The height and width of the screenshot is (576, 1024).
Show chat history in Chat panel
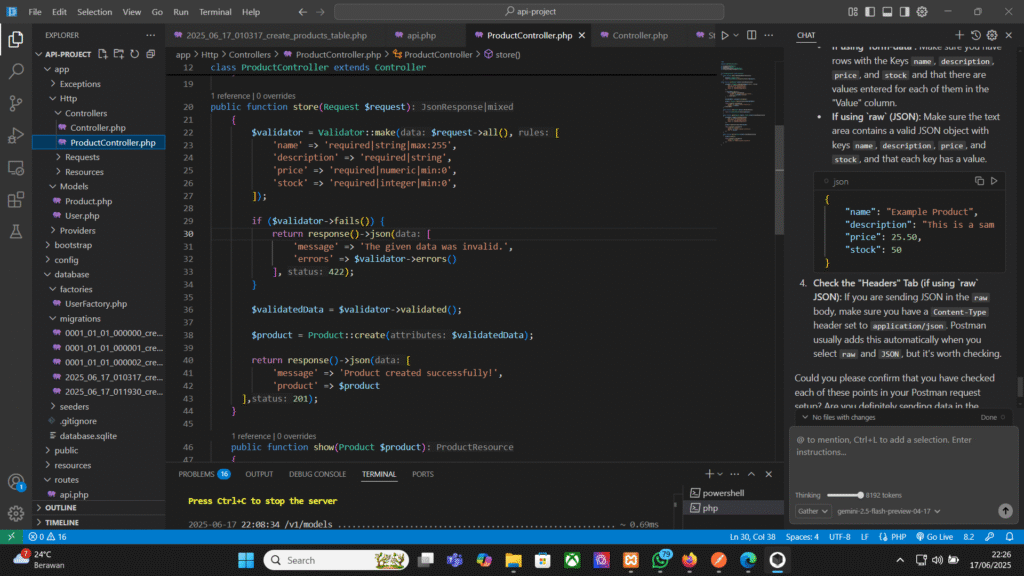[976, 35]
